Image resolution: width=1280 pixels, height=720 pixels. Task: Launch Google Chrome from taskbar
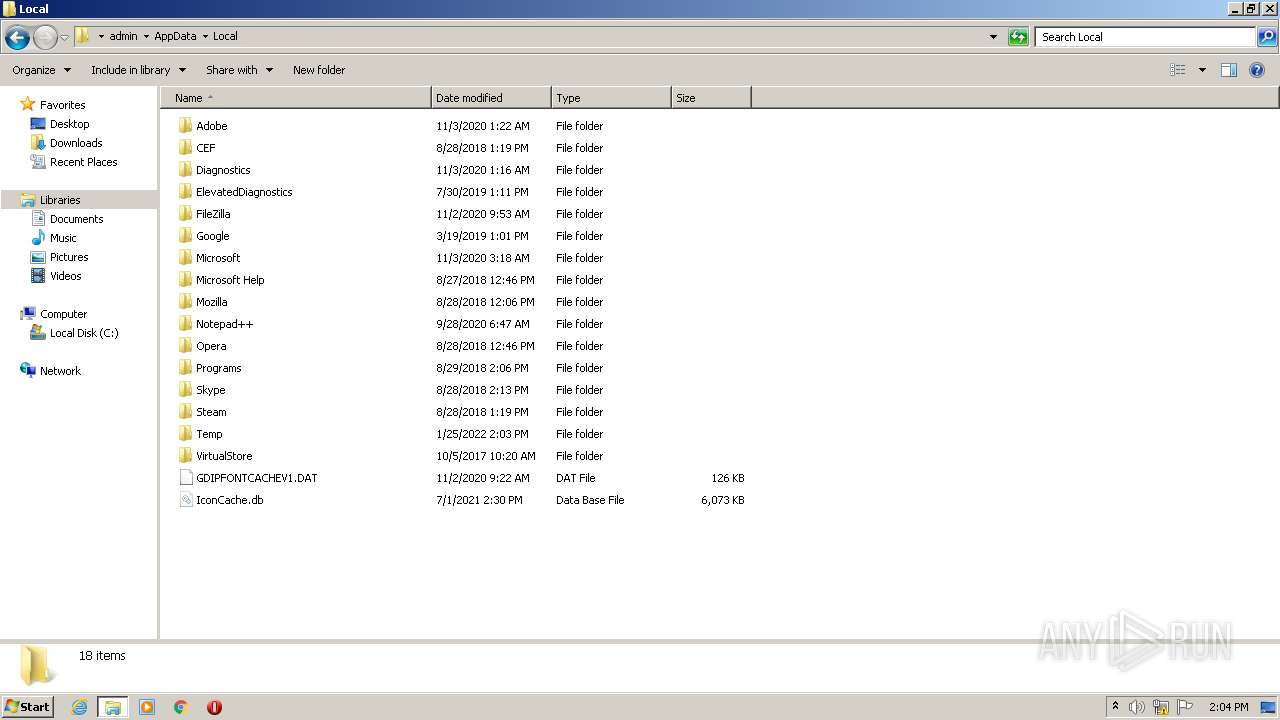click(181, 707)
